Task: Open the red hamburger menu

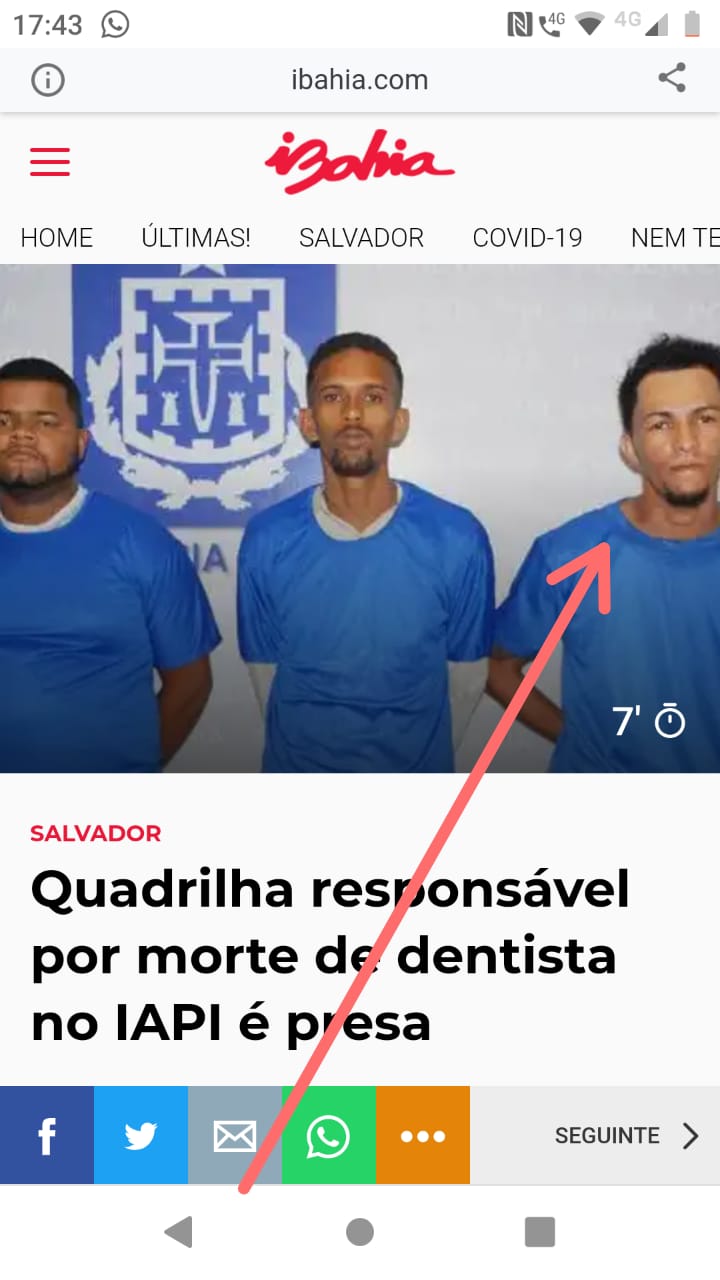Action: pyautogui.click(x=50, y=161)
